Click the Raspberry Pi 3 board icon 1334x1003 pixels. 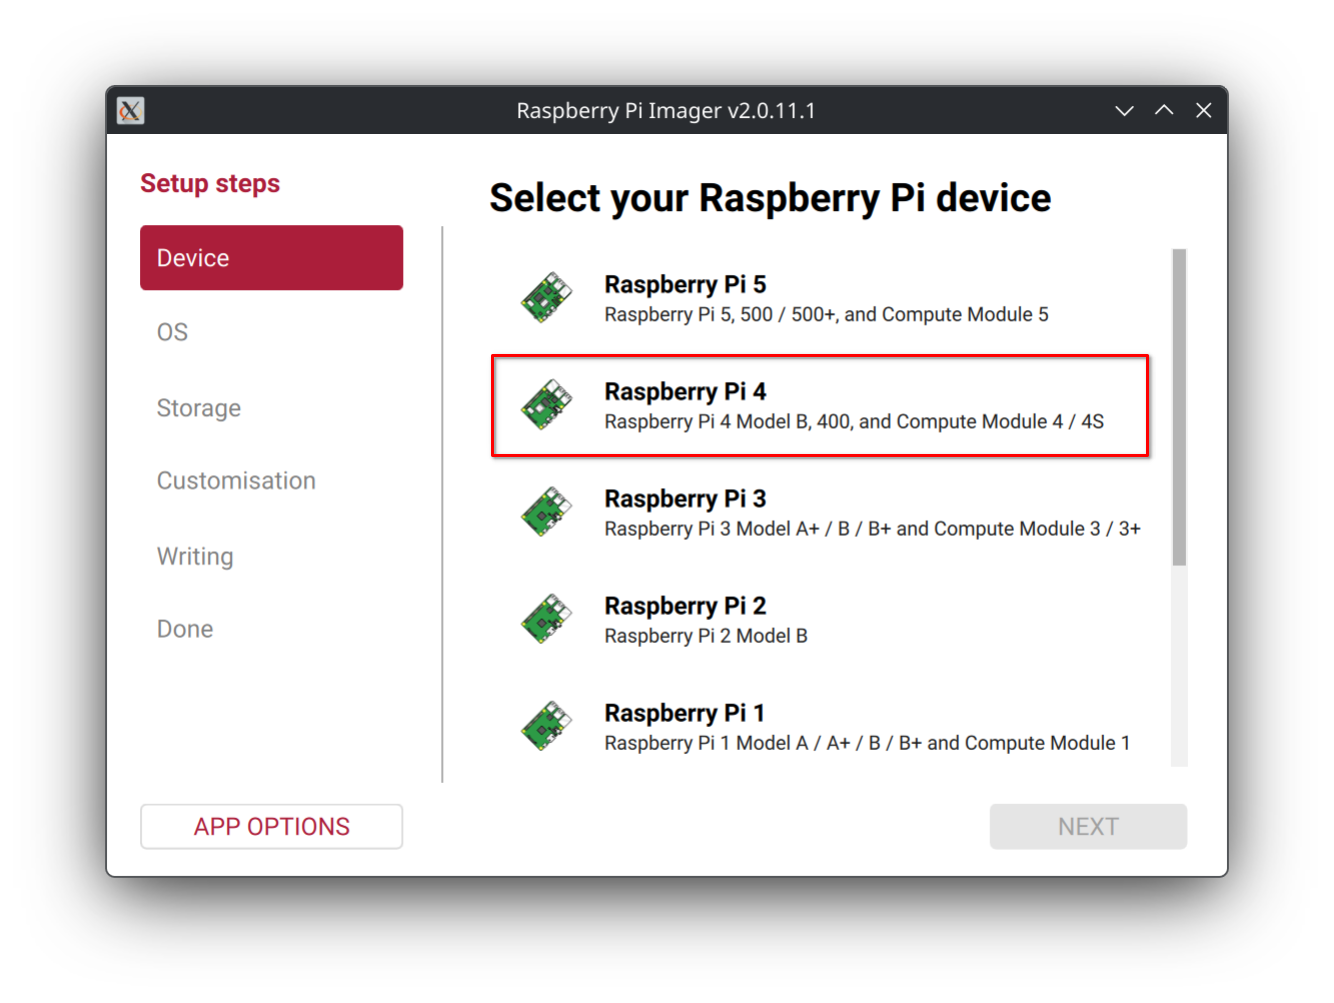[x=546, y=512]
